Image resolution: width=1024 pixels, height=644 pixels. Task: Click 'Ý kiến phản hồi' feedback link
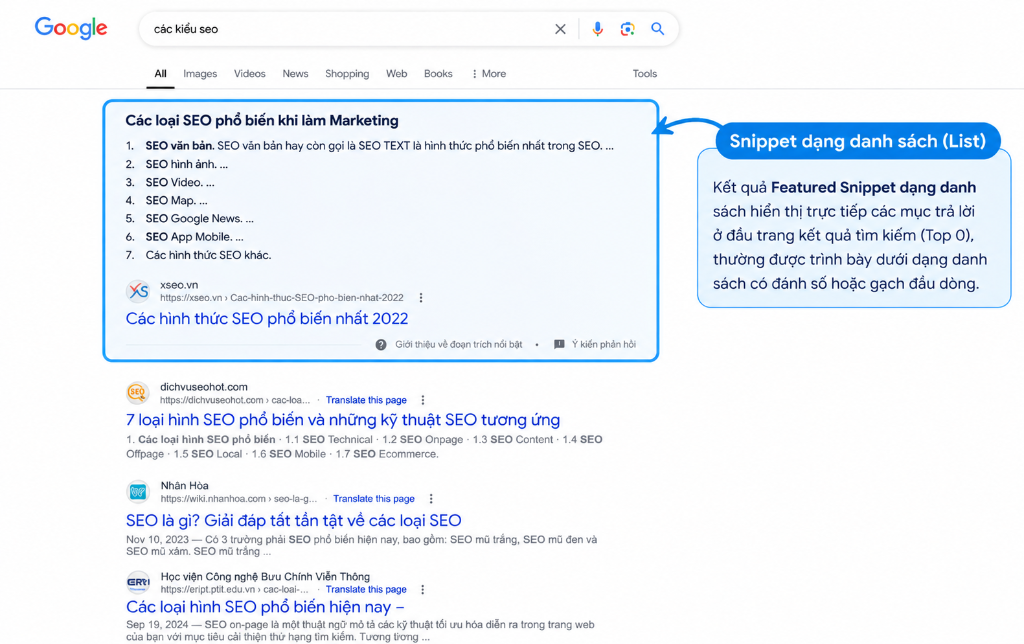coord(604,344)
